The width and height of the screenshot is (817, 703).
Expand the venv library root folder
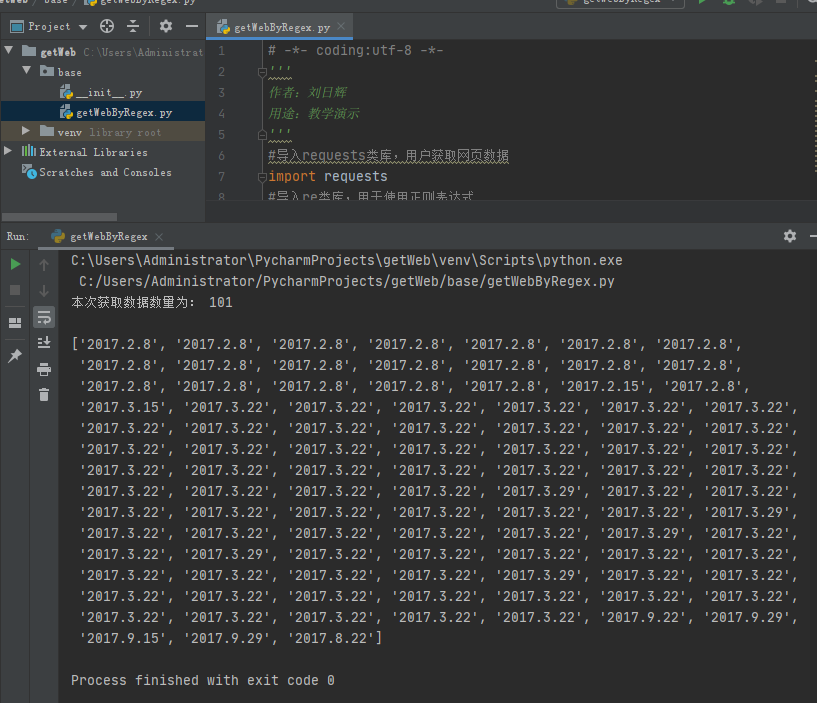[27, 132]
